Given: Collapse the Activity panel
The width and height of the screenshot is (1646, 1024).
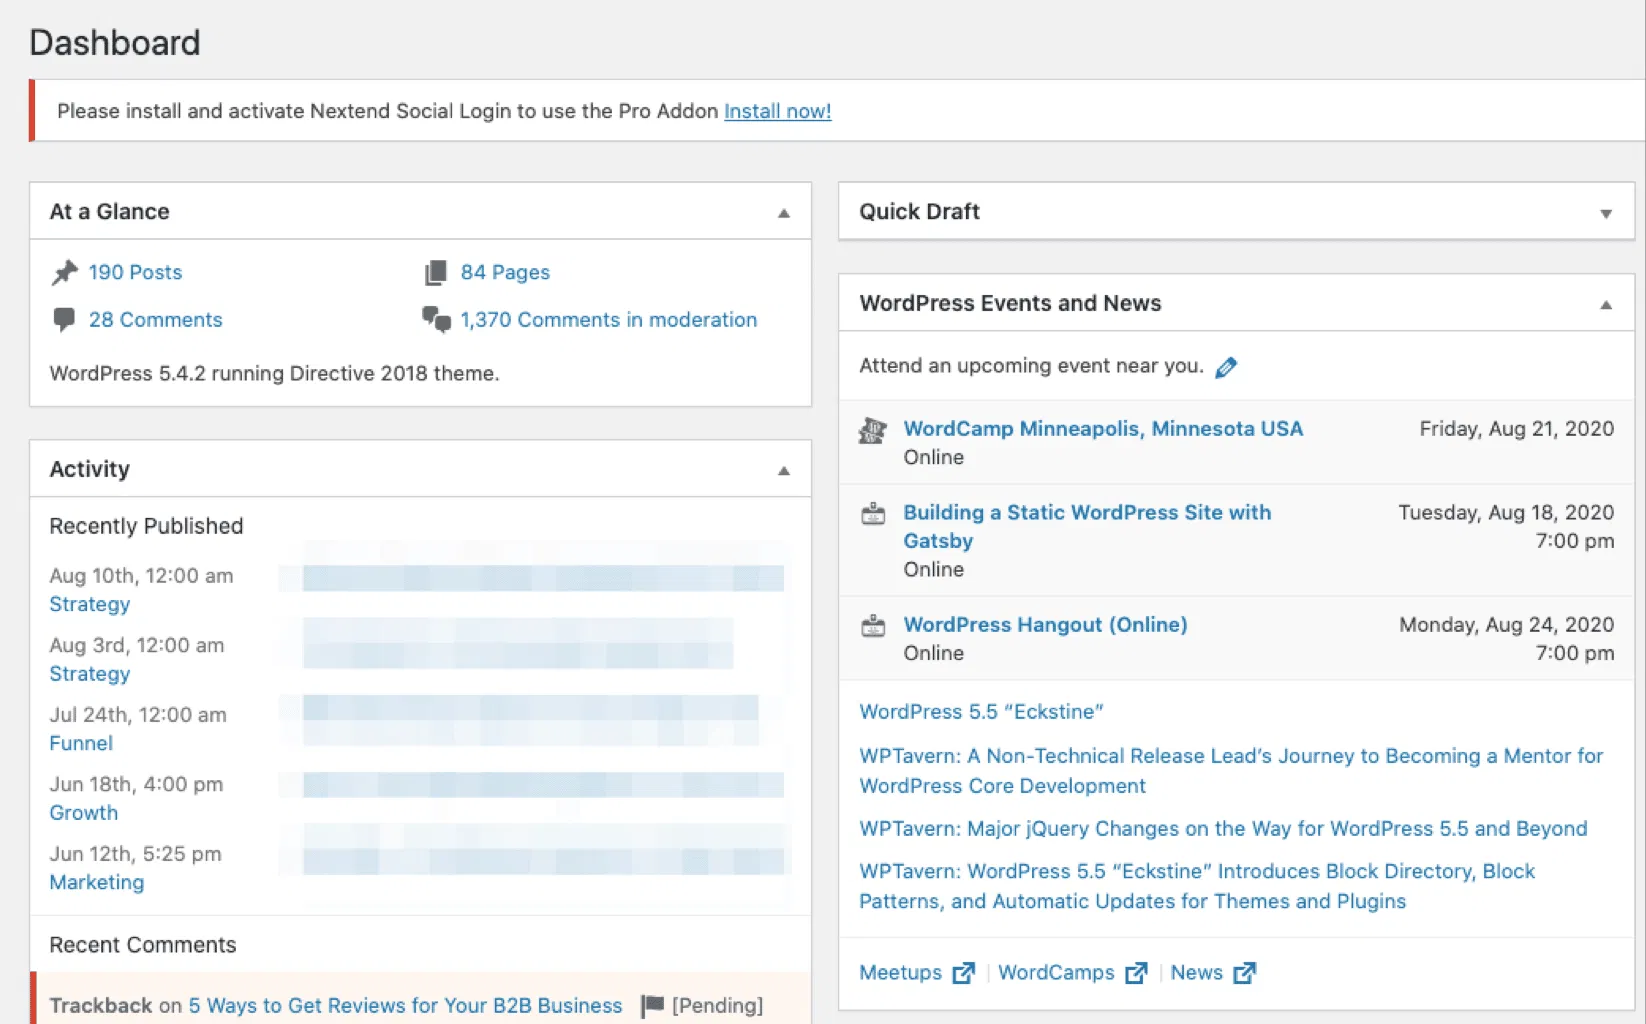Looking at the screenshot, I should 784,470.
